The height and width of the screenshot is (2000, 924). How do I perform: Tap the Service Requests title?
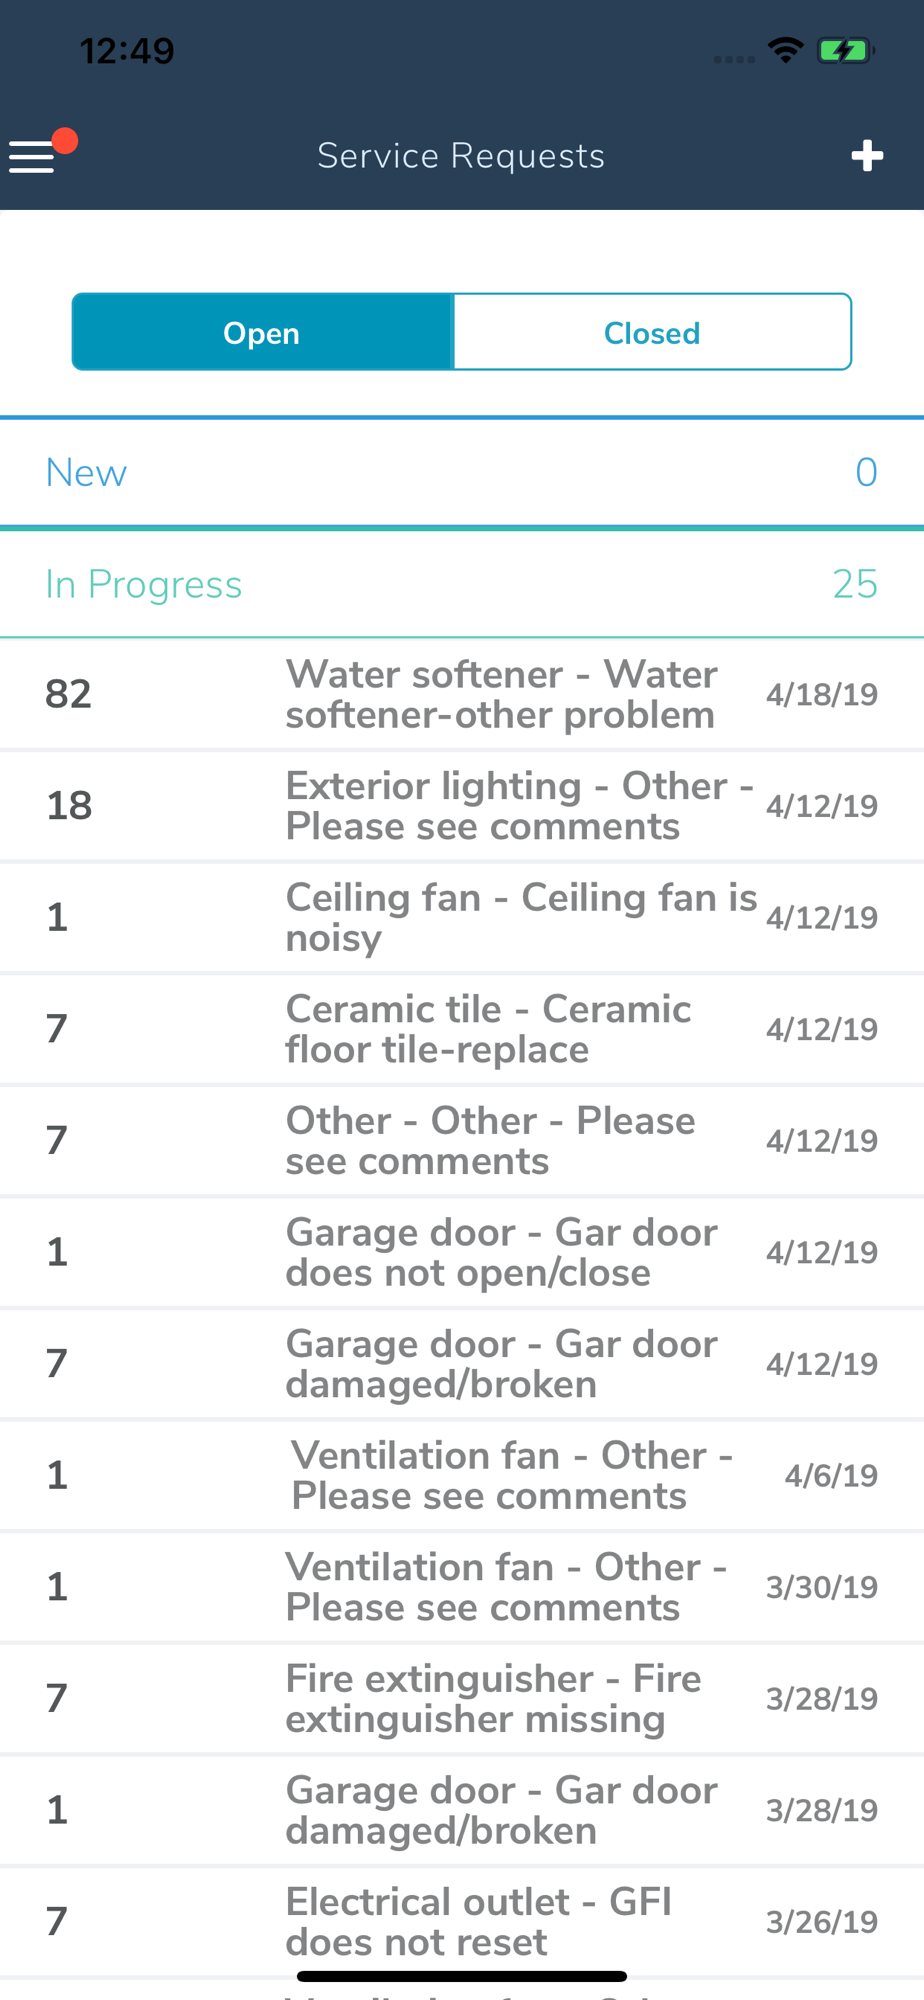461,156
